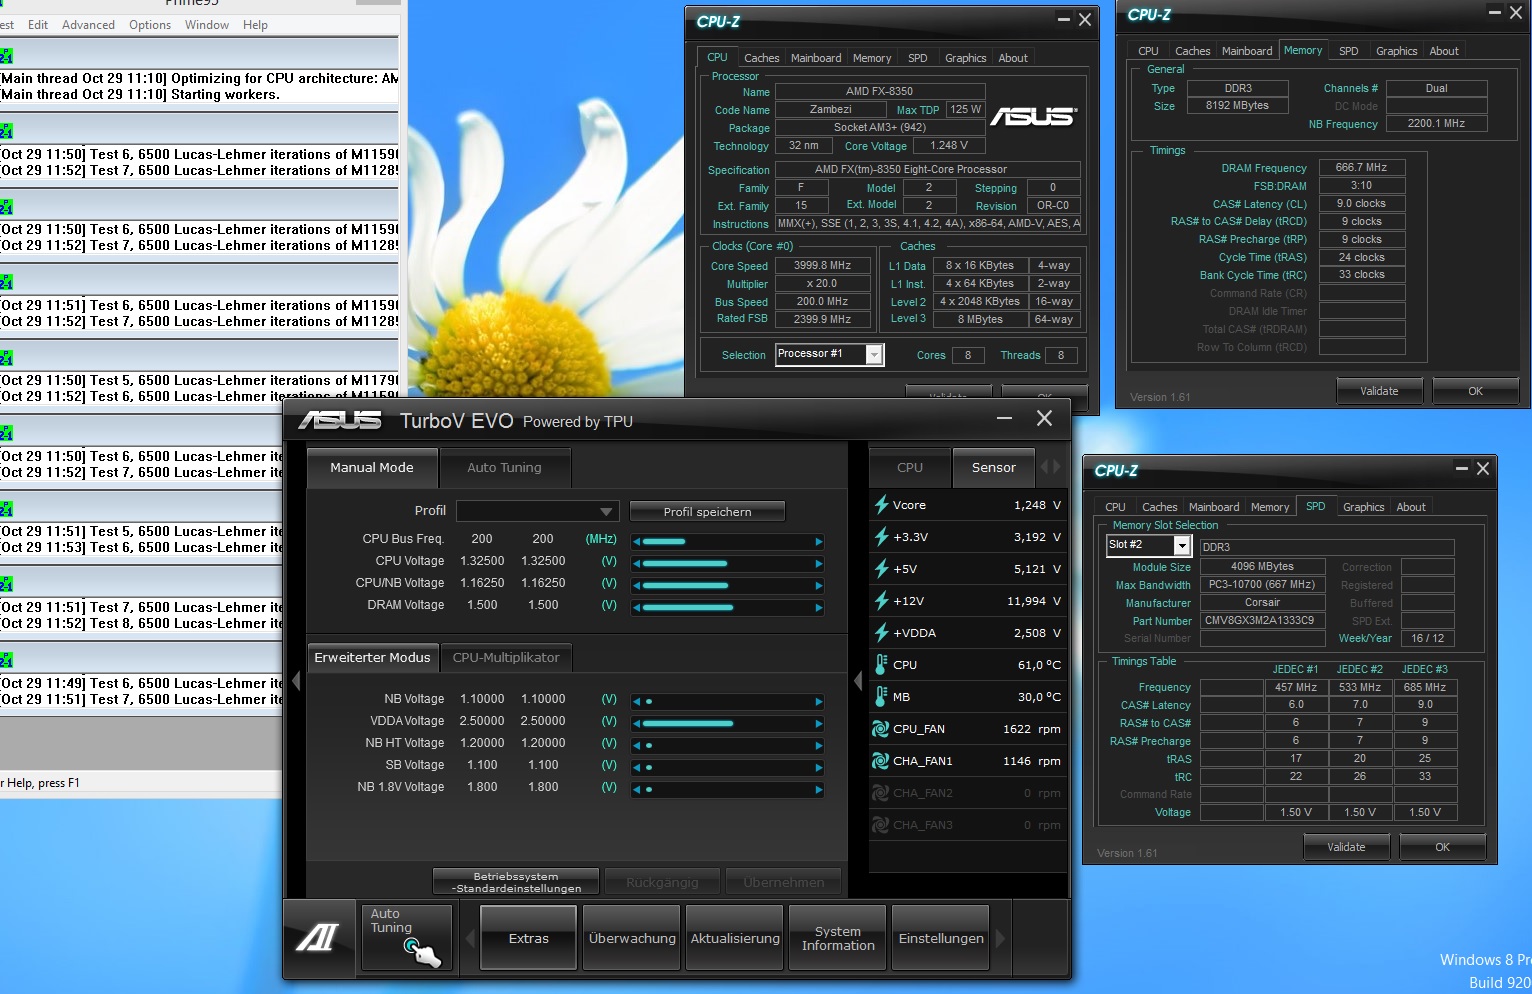Adjust the CPU/NB Voltage slider

click(727, 585)
